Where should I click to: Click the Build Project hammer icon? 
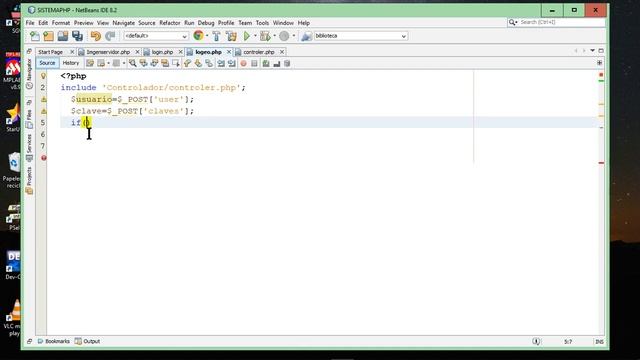216,36
